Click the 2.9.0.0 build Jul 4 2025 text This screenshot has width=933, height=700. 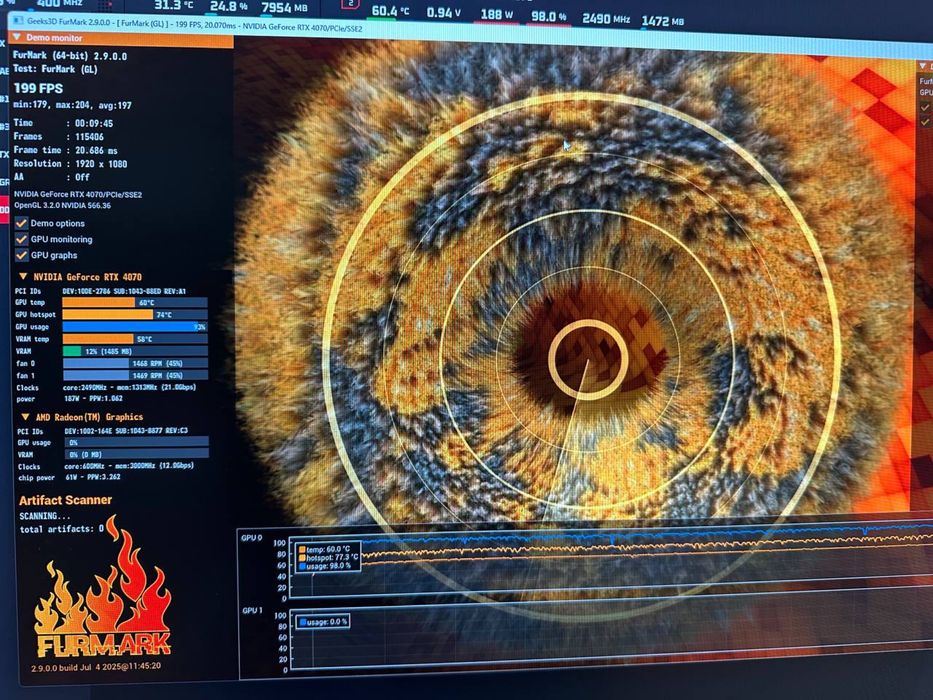(x=96, y=667)
